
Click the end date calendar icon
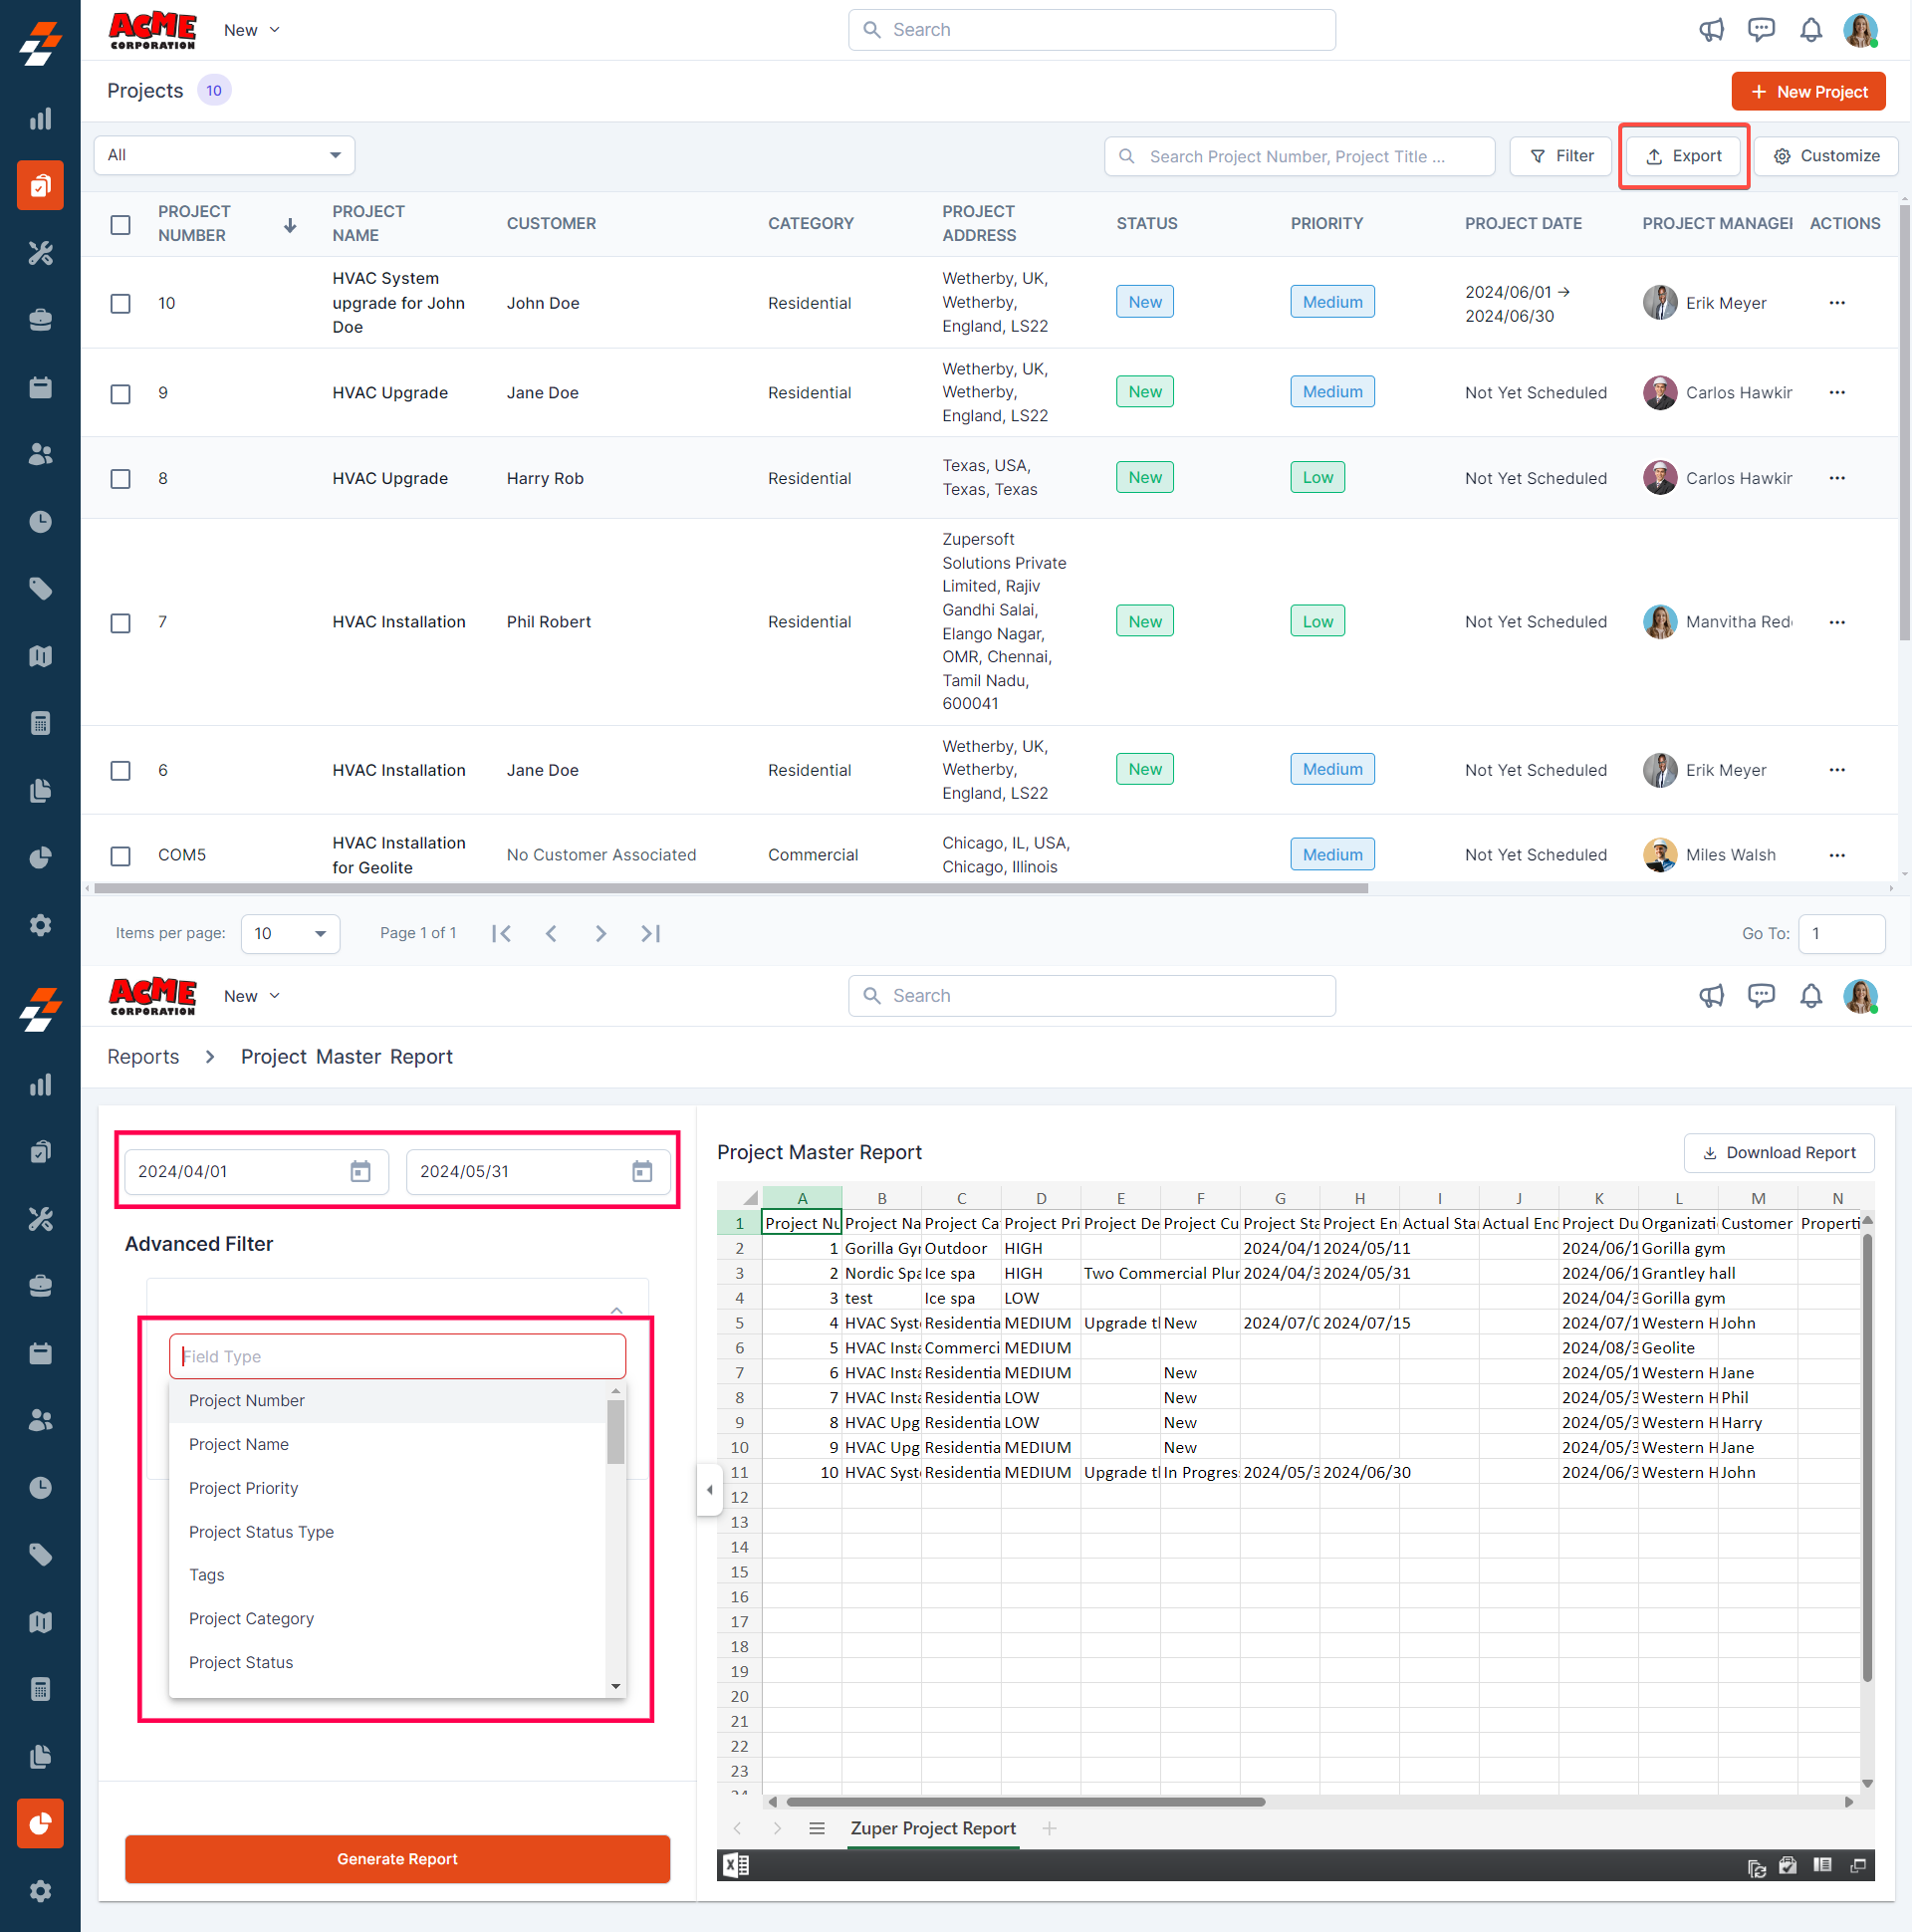point(642,1171)
